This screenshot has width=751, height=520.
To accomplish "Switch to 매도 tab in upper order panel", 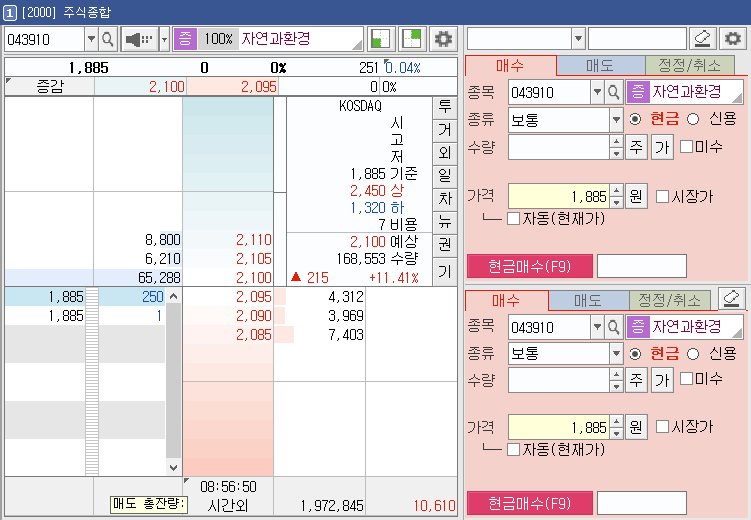I will pos(601,66).
